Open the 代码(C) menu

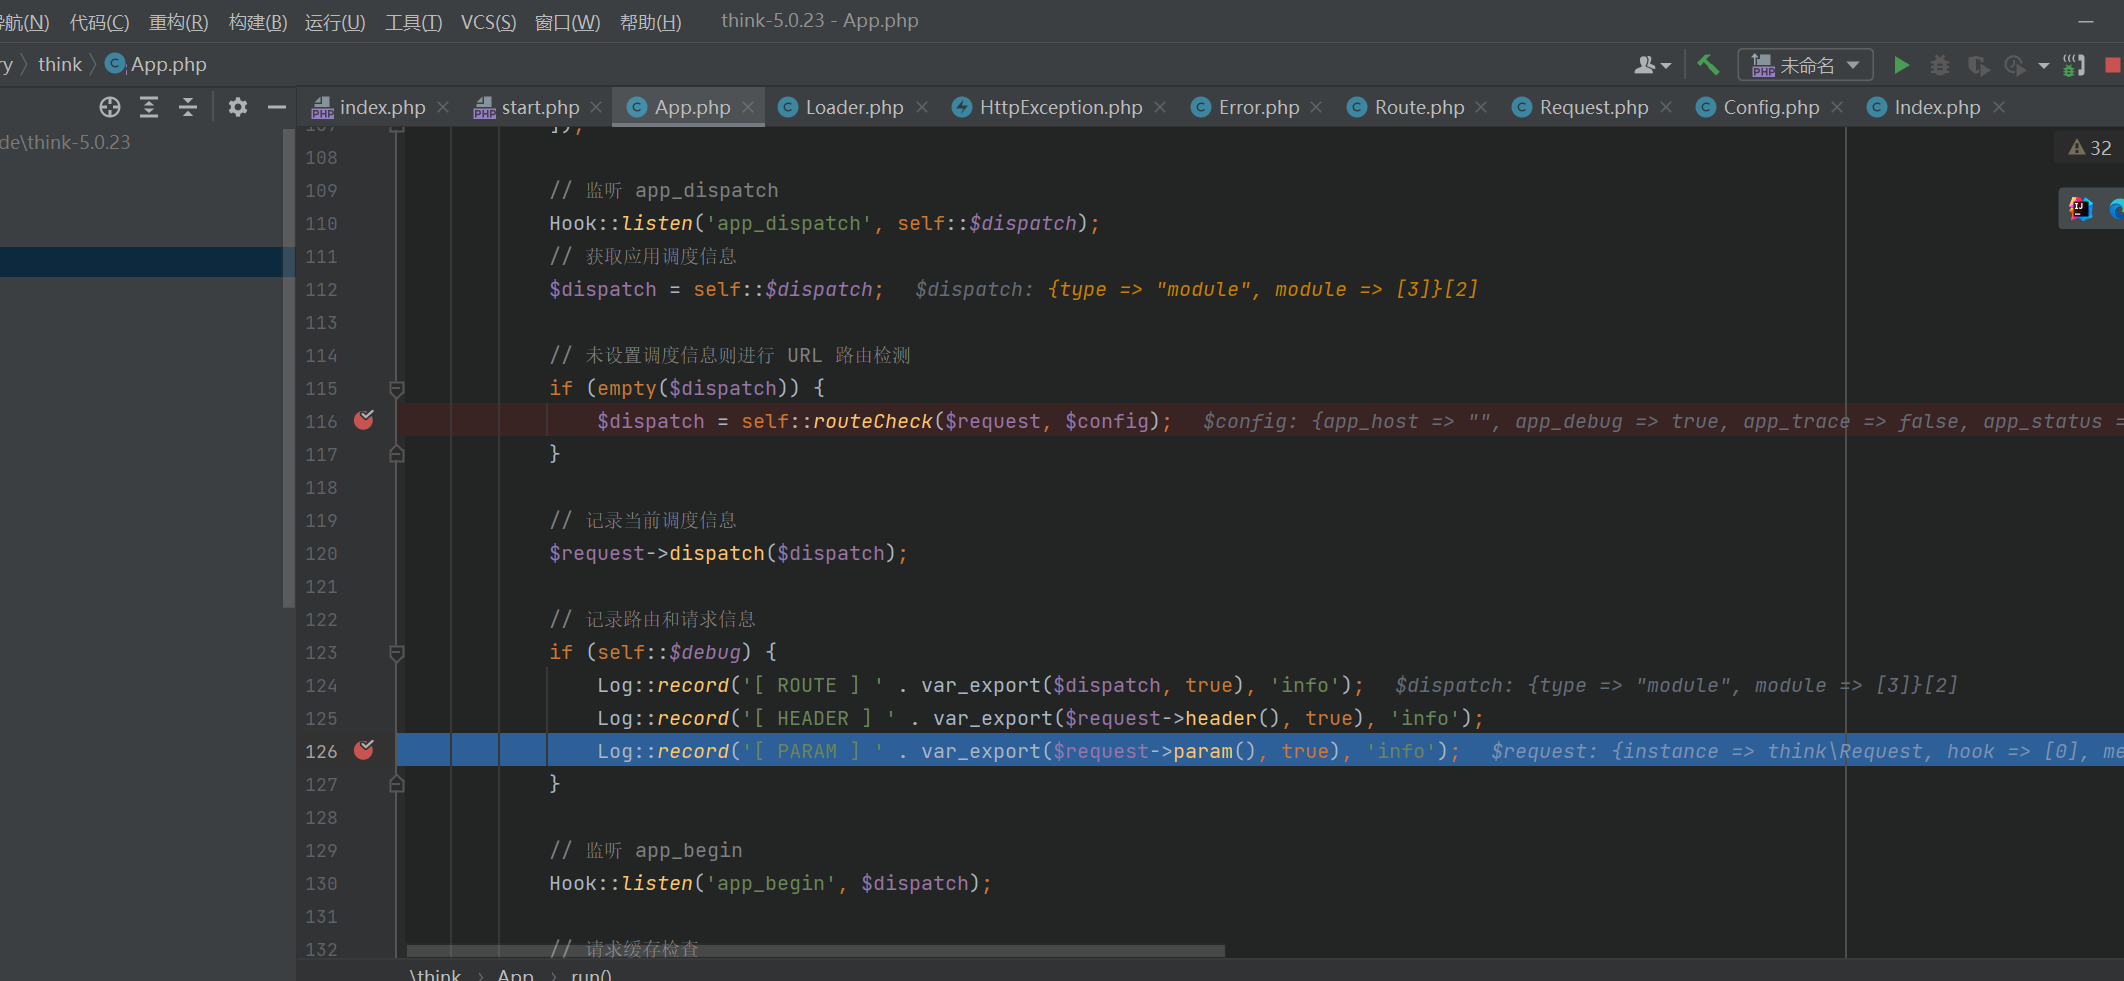99,22
